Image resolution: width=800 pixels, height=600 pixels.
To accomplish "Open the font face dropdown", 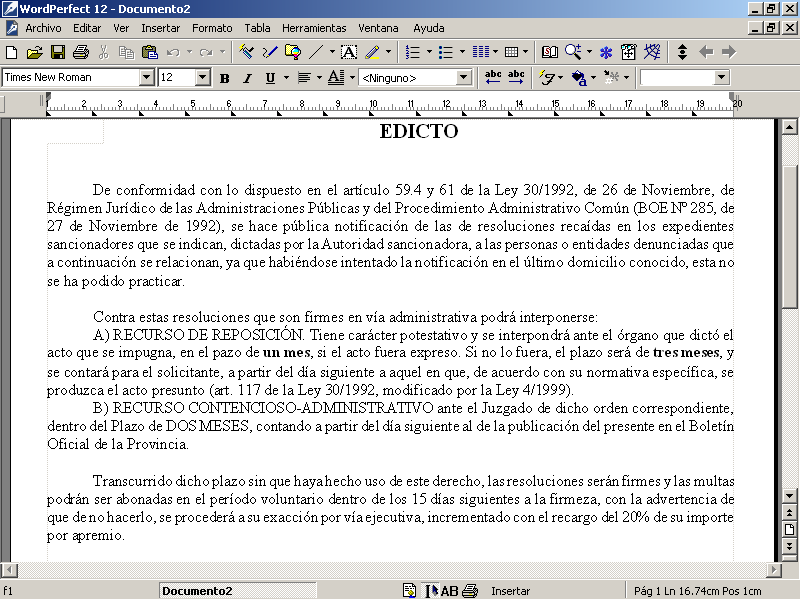I will pos(145,77).
